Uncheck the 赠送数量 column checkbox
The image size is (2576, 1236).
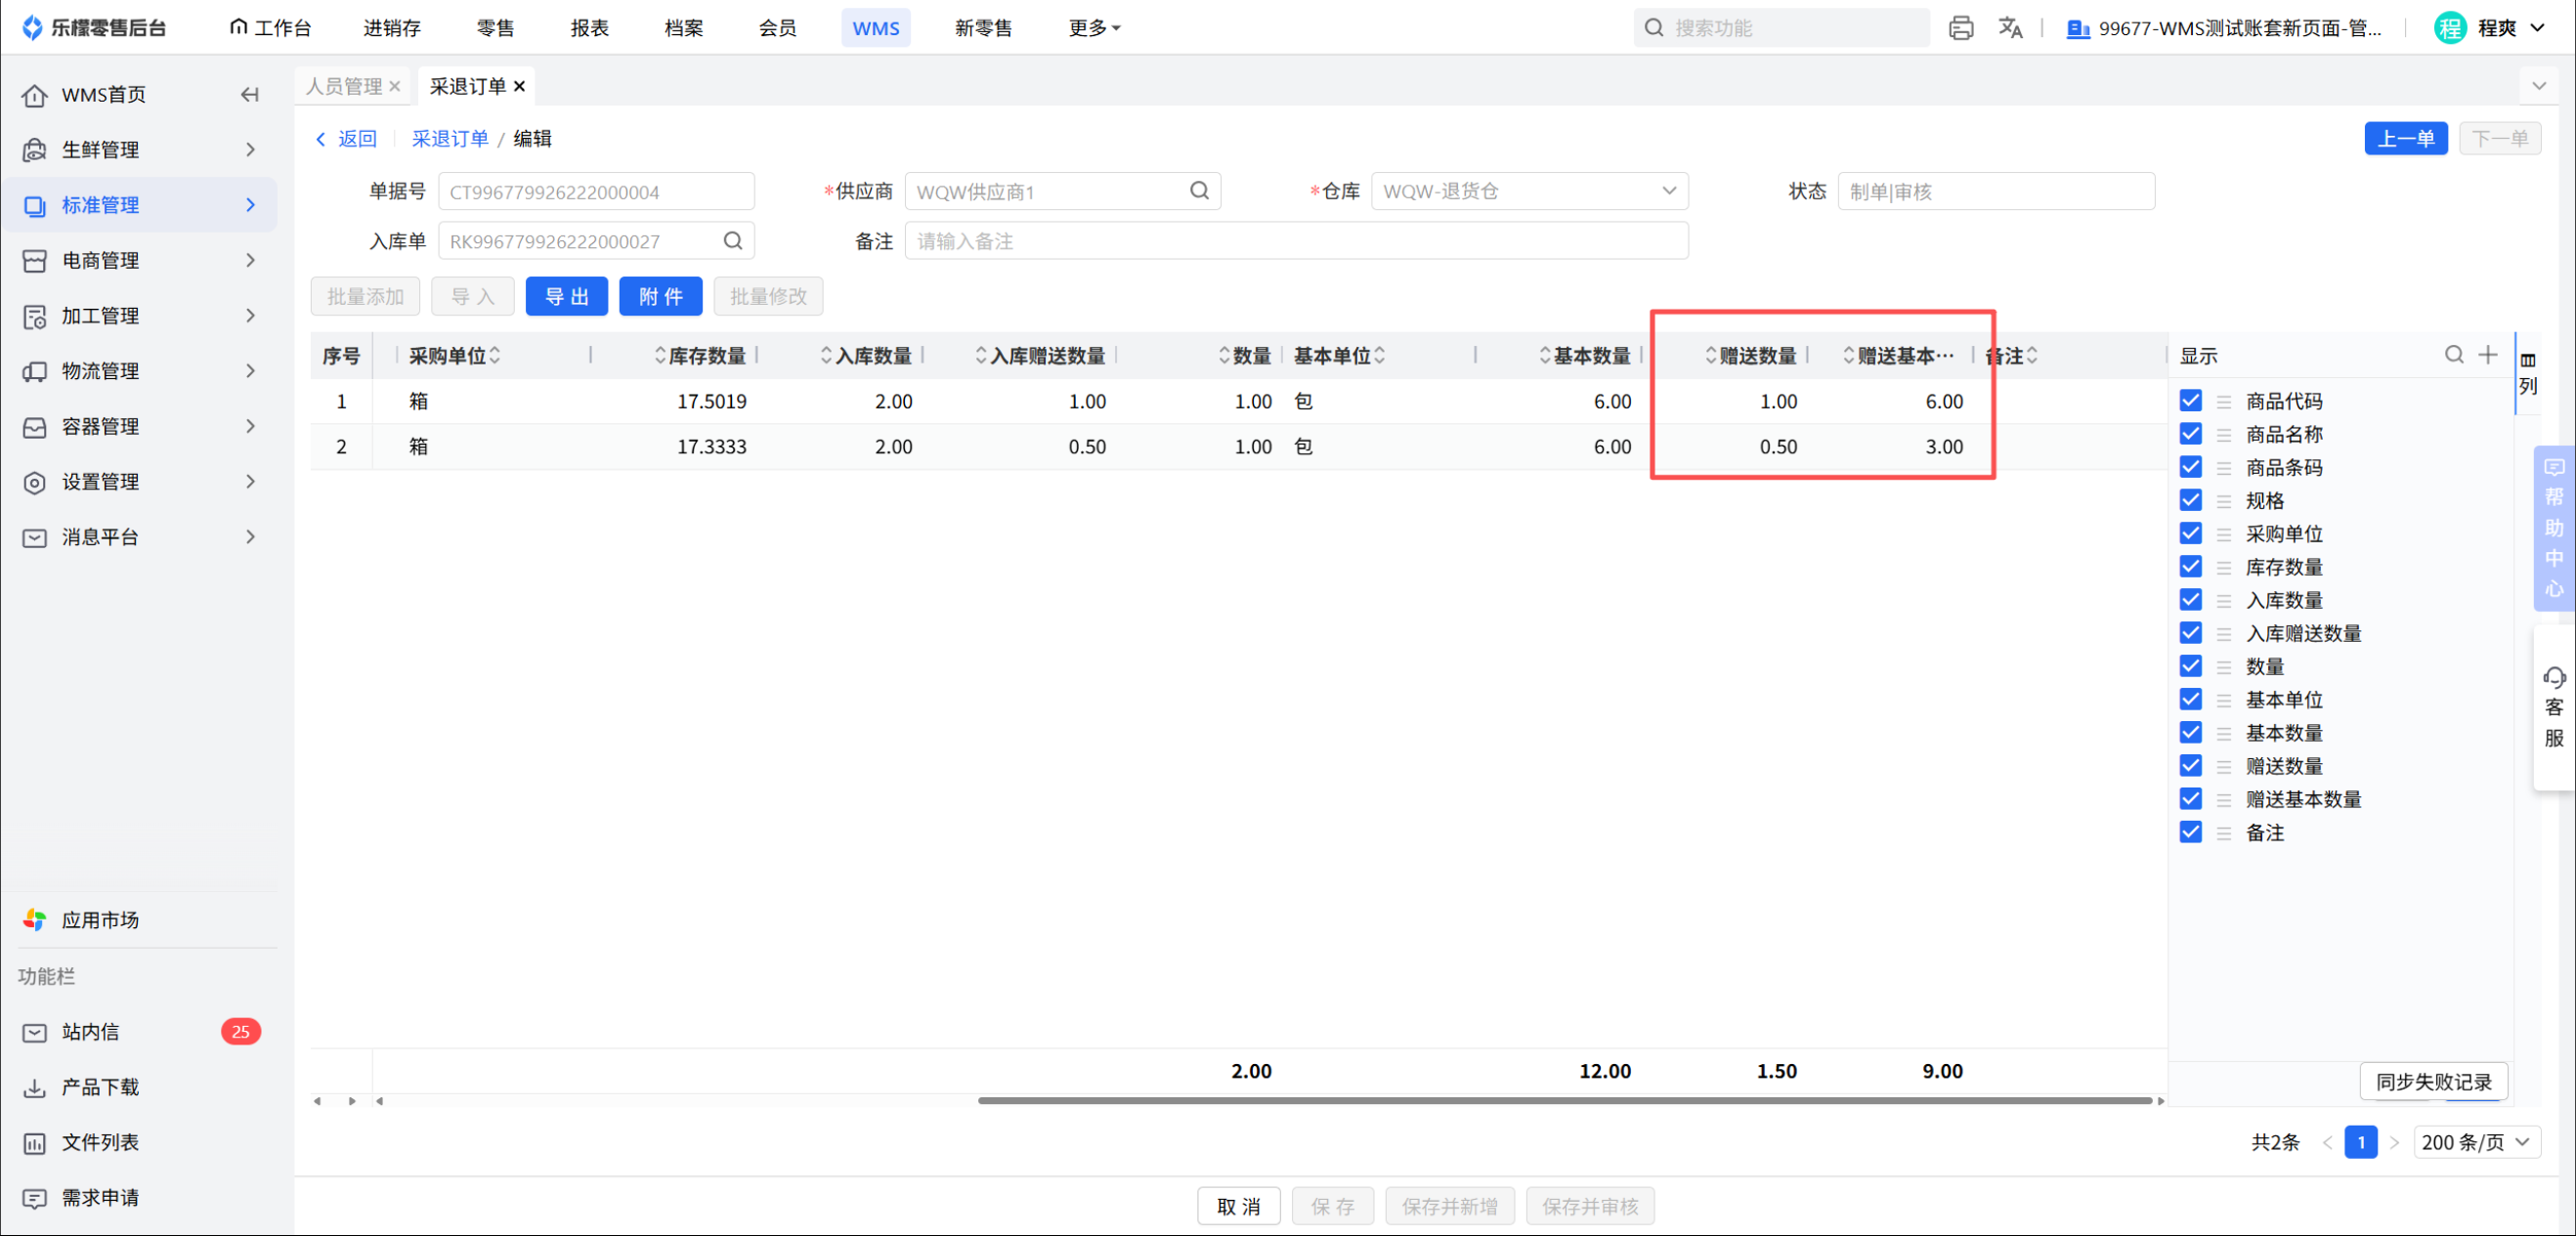click(x=2191, y=766)
